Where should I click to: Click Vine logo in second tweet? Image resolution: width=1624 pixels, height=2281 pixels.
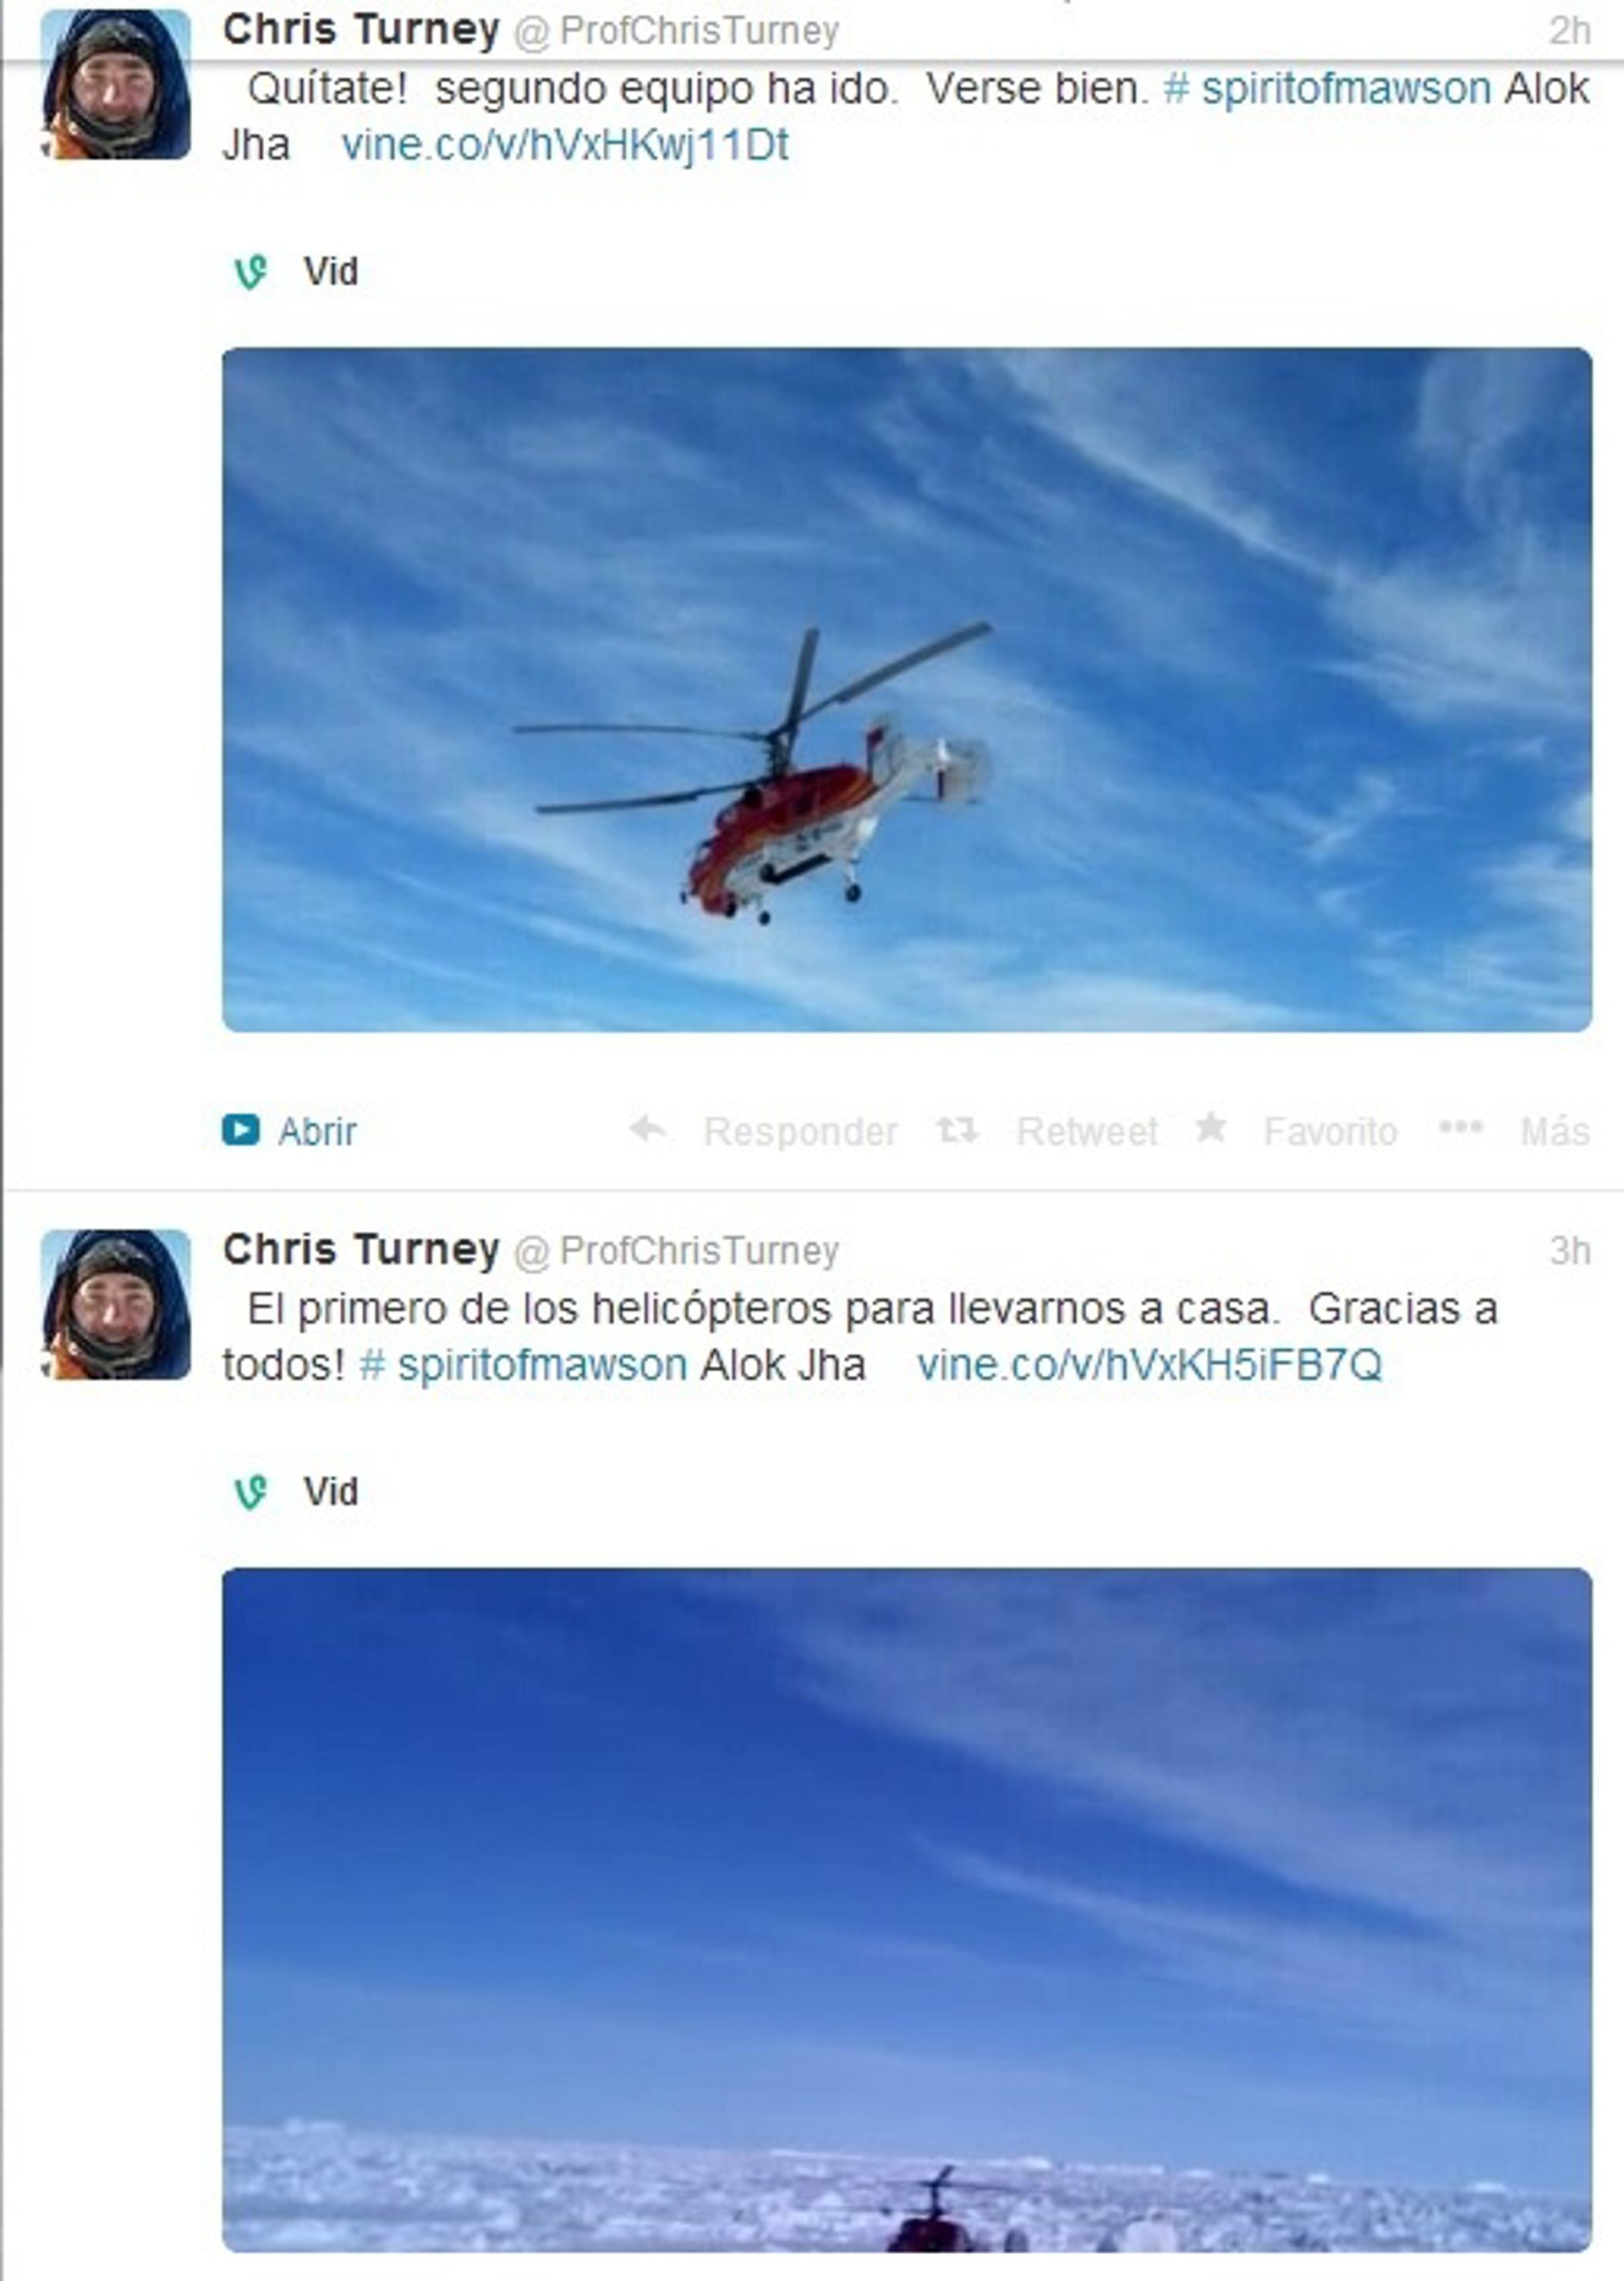click(x=251, y=1492)
